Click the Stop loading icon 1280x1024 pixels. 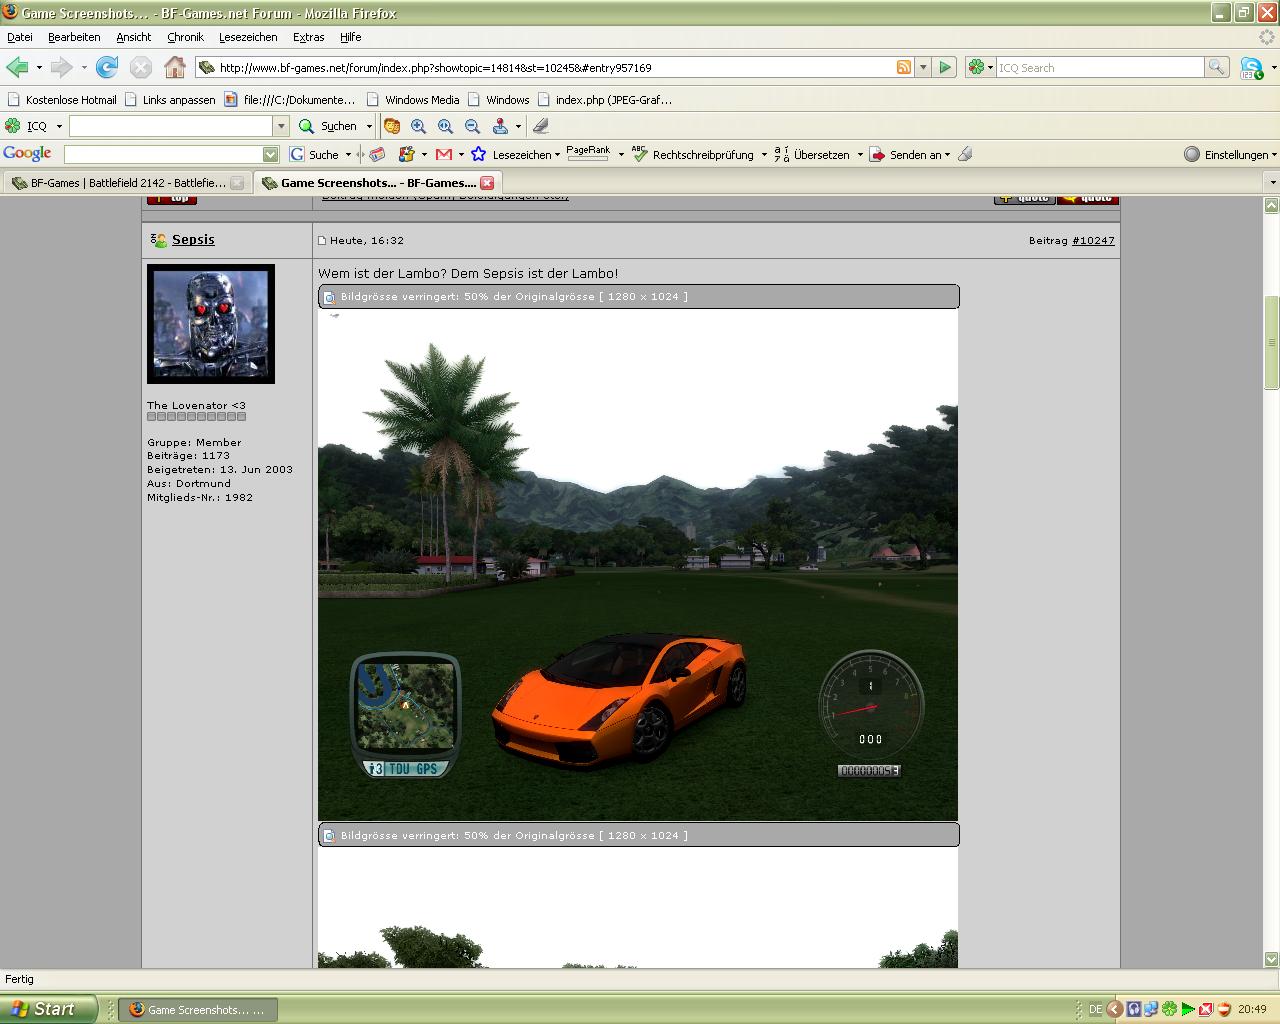tap(141, 67)
